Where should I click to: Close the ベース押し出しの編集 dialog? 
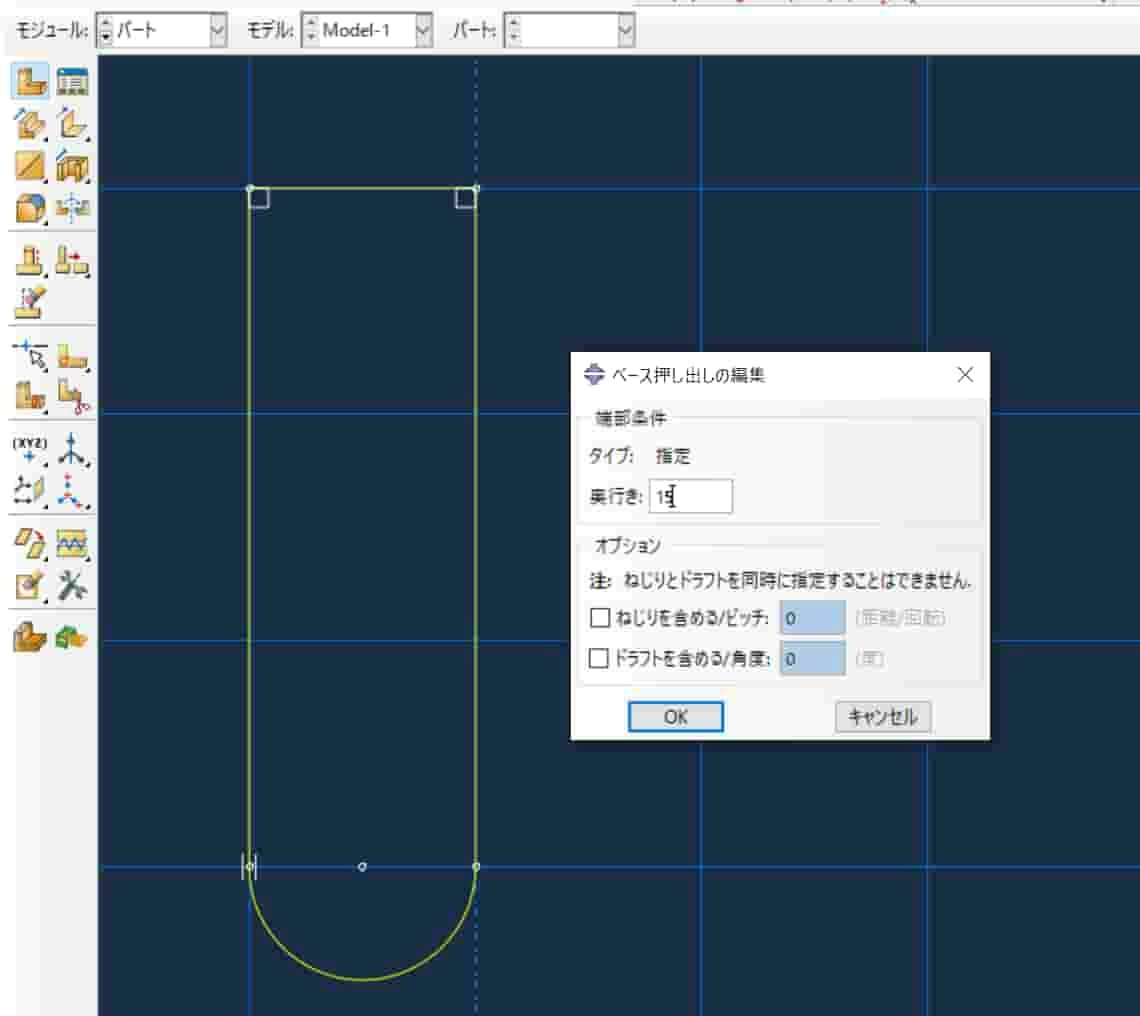[966, 375]
